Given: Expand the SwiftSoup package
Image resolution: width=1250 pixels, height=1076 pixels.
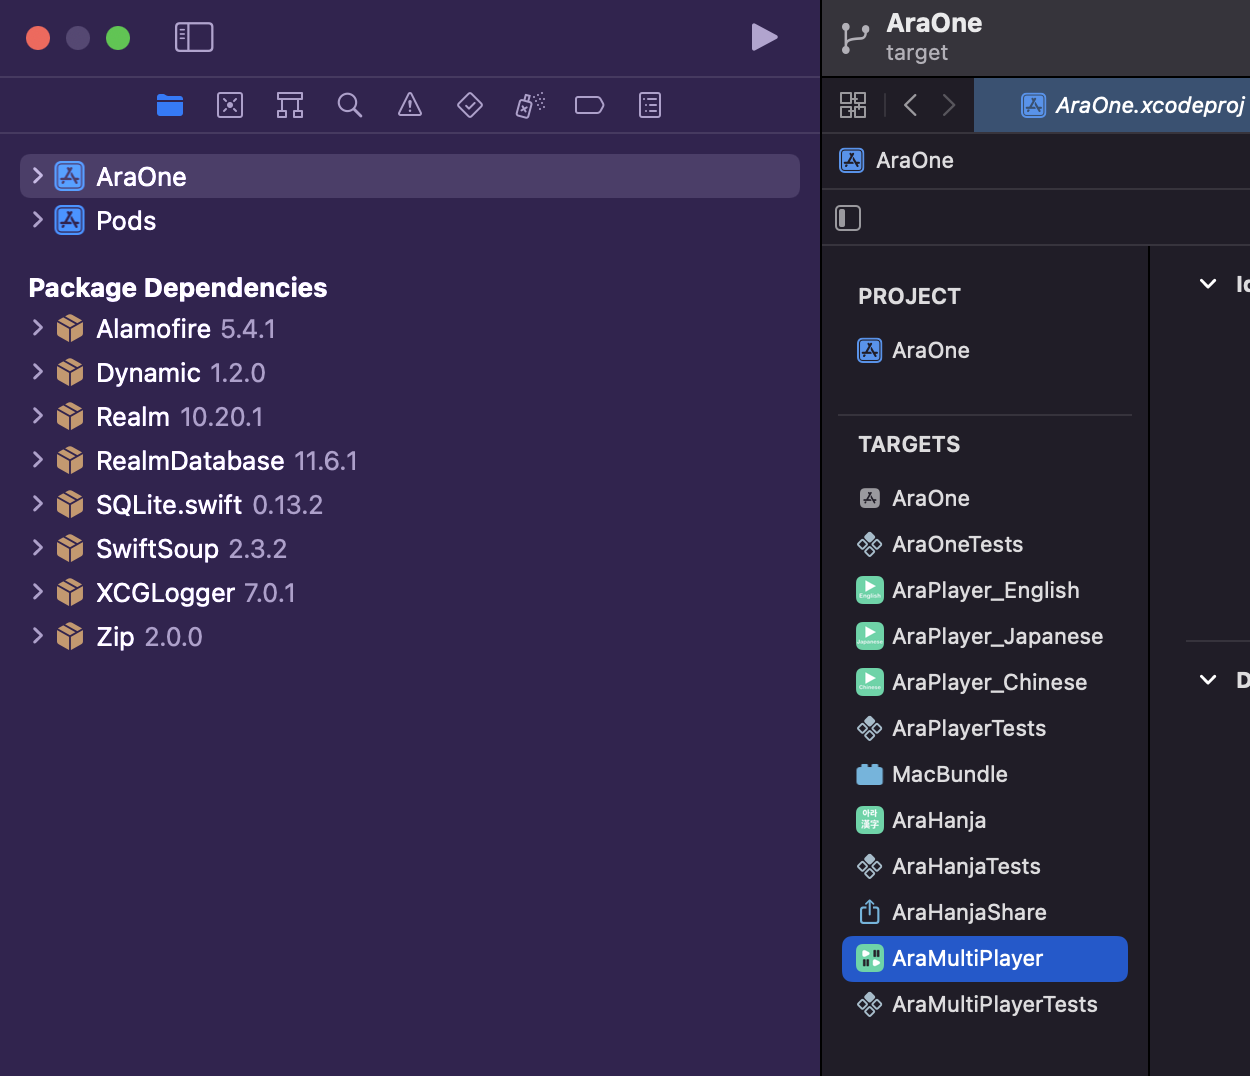Looking at the screenshot, I should (37, 548).
